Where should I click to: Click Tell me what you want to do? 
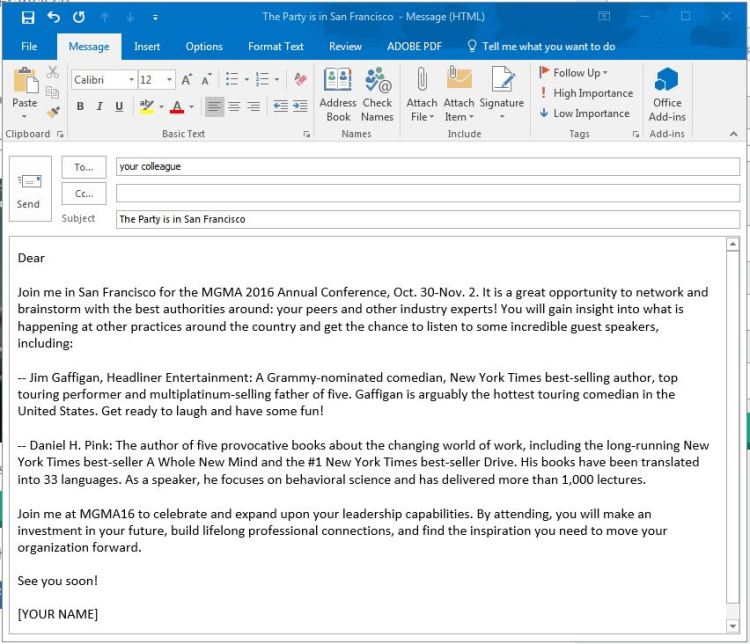coord(541,46)
